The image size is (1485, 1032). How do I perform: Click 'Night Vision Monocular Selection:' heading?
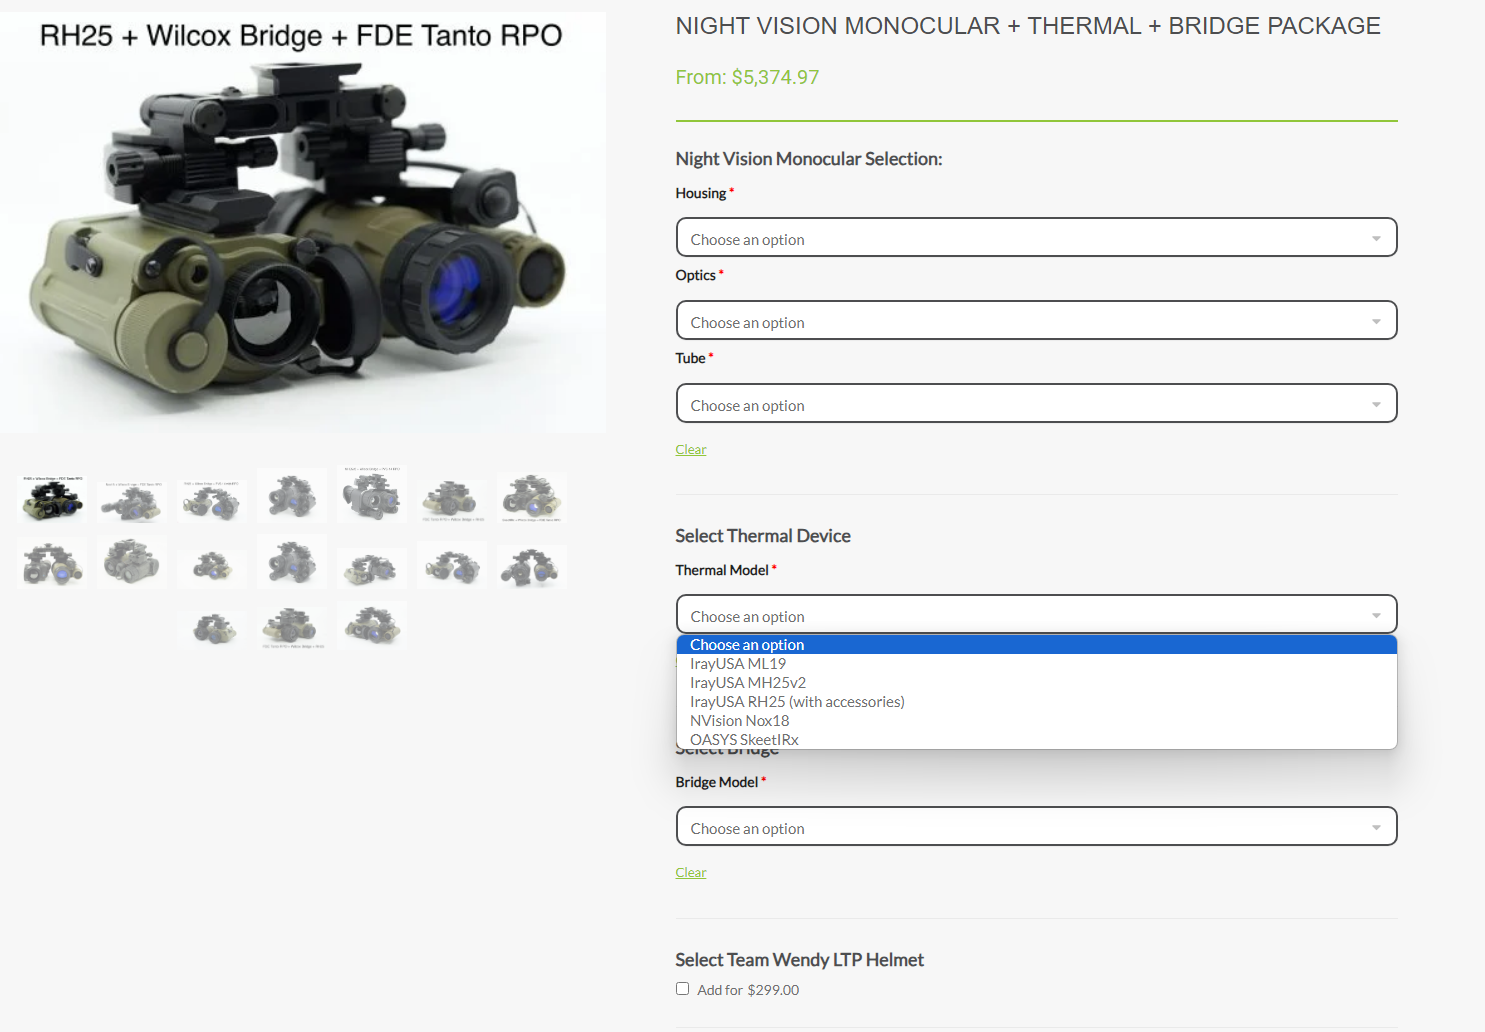point(809,159)
